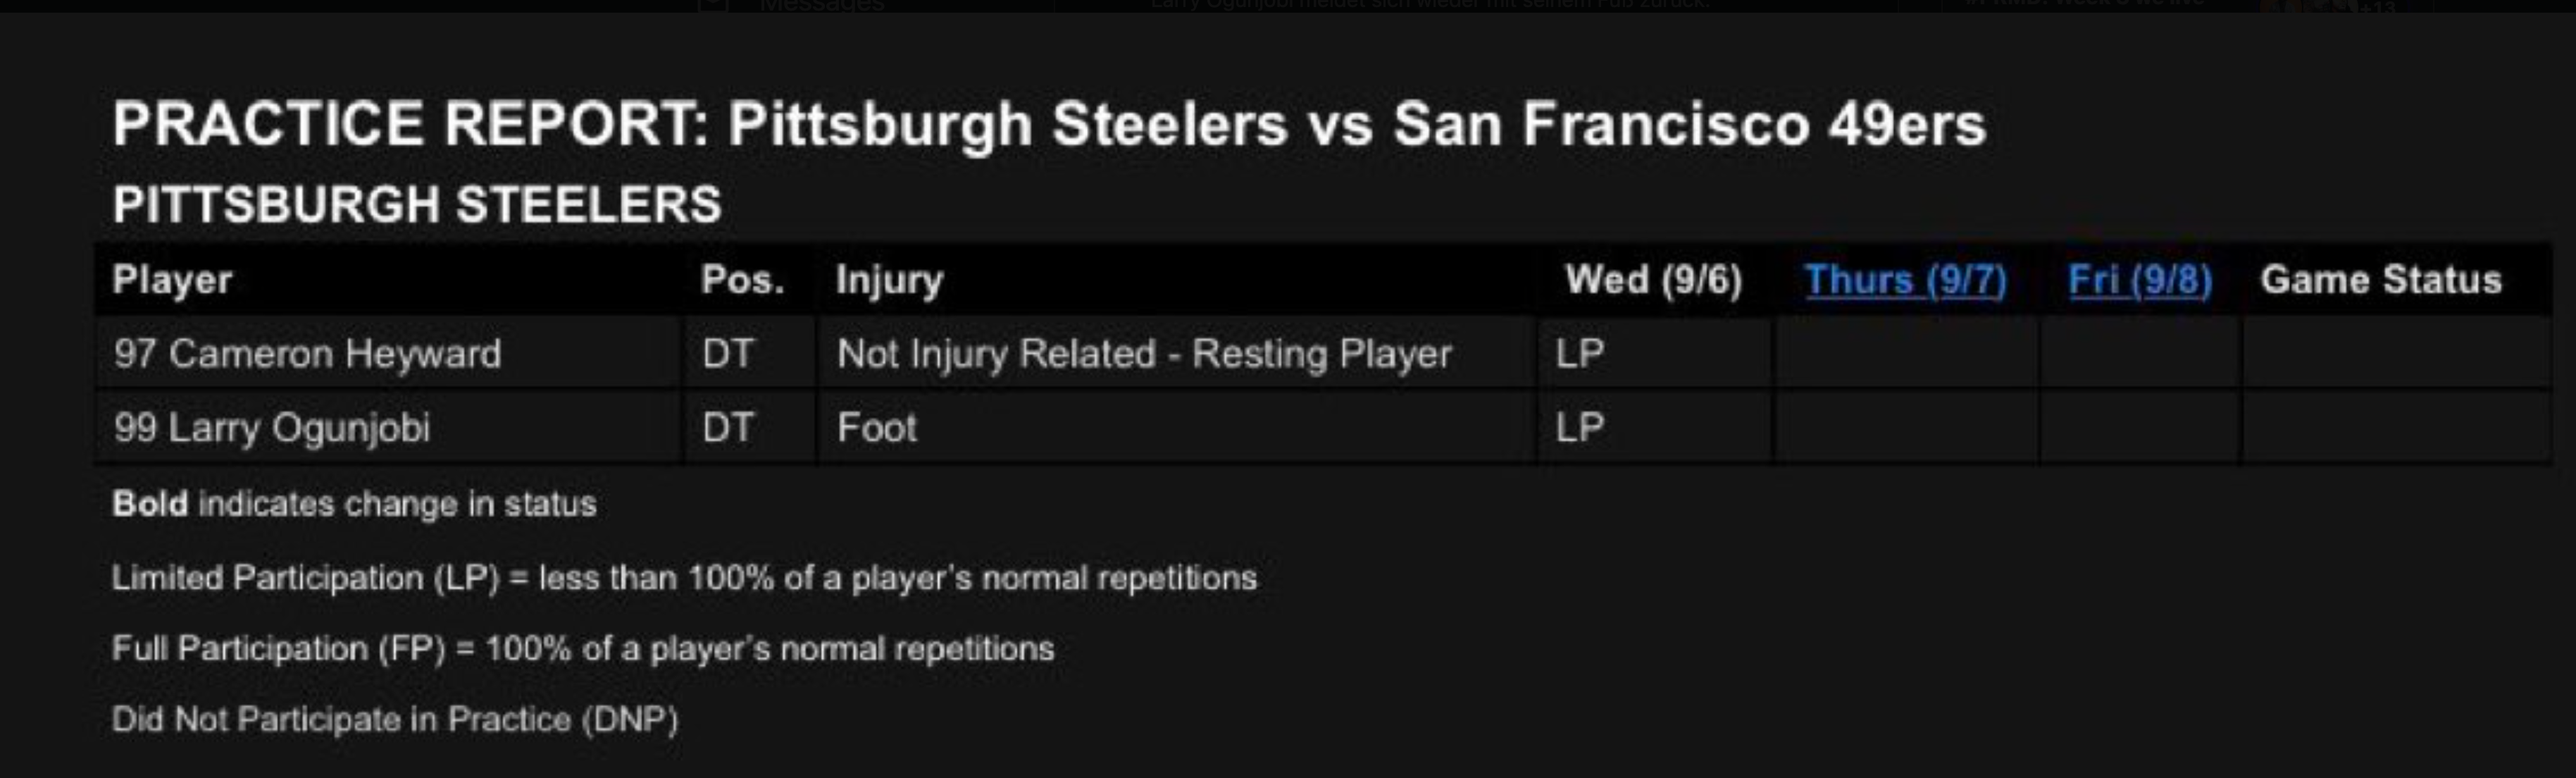Select the 97 Cameron Heyward player cell
This screenshot has width=2576, height=778.
pyautogui.click(x=307, y=354)
